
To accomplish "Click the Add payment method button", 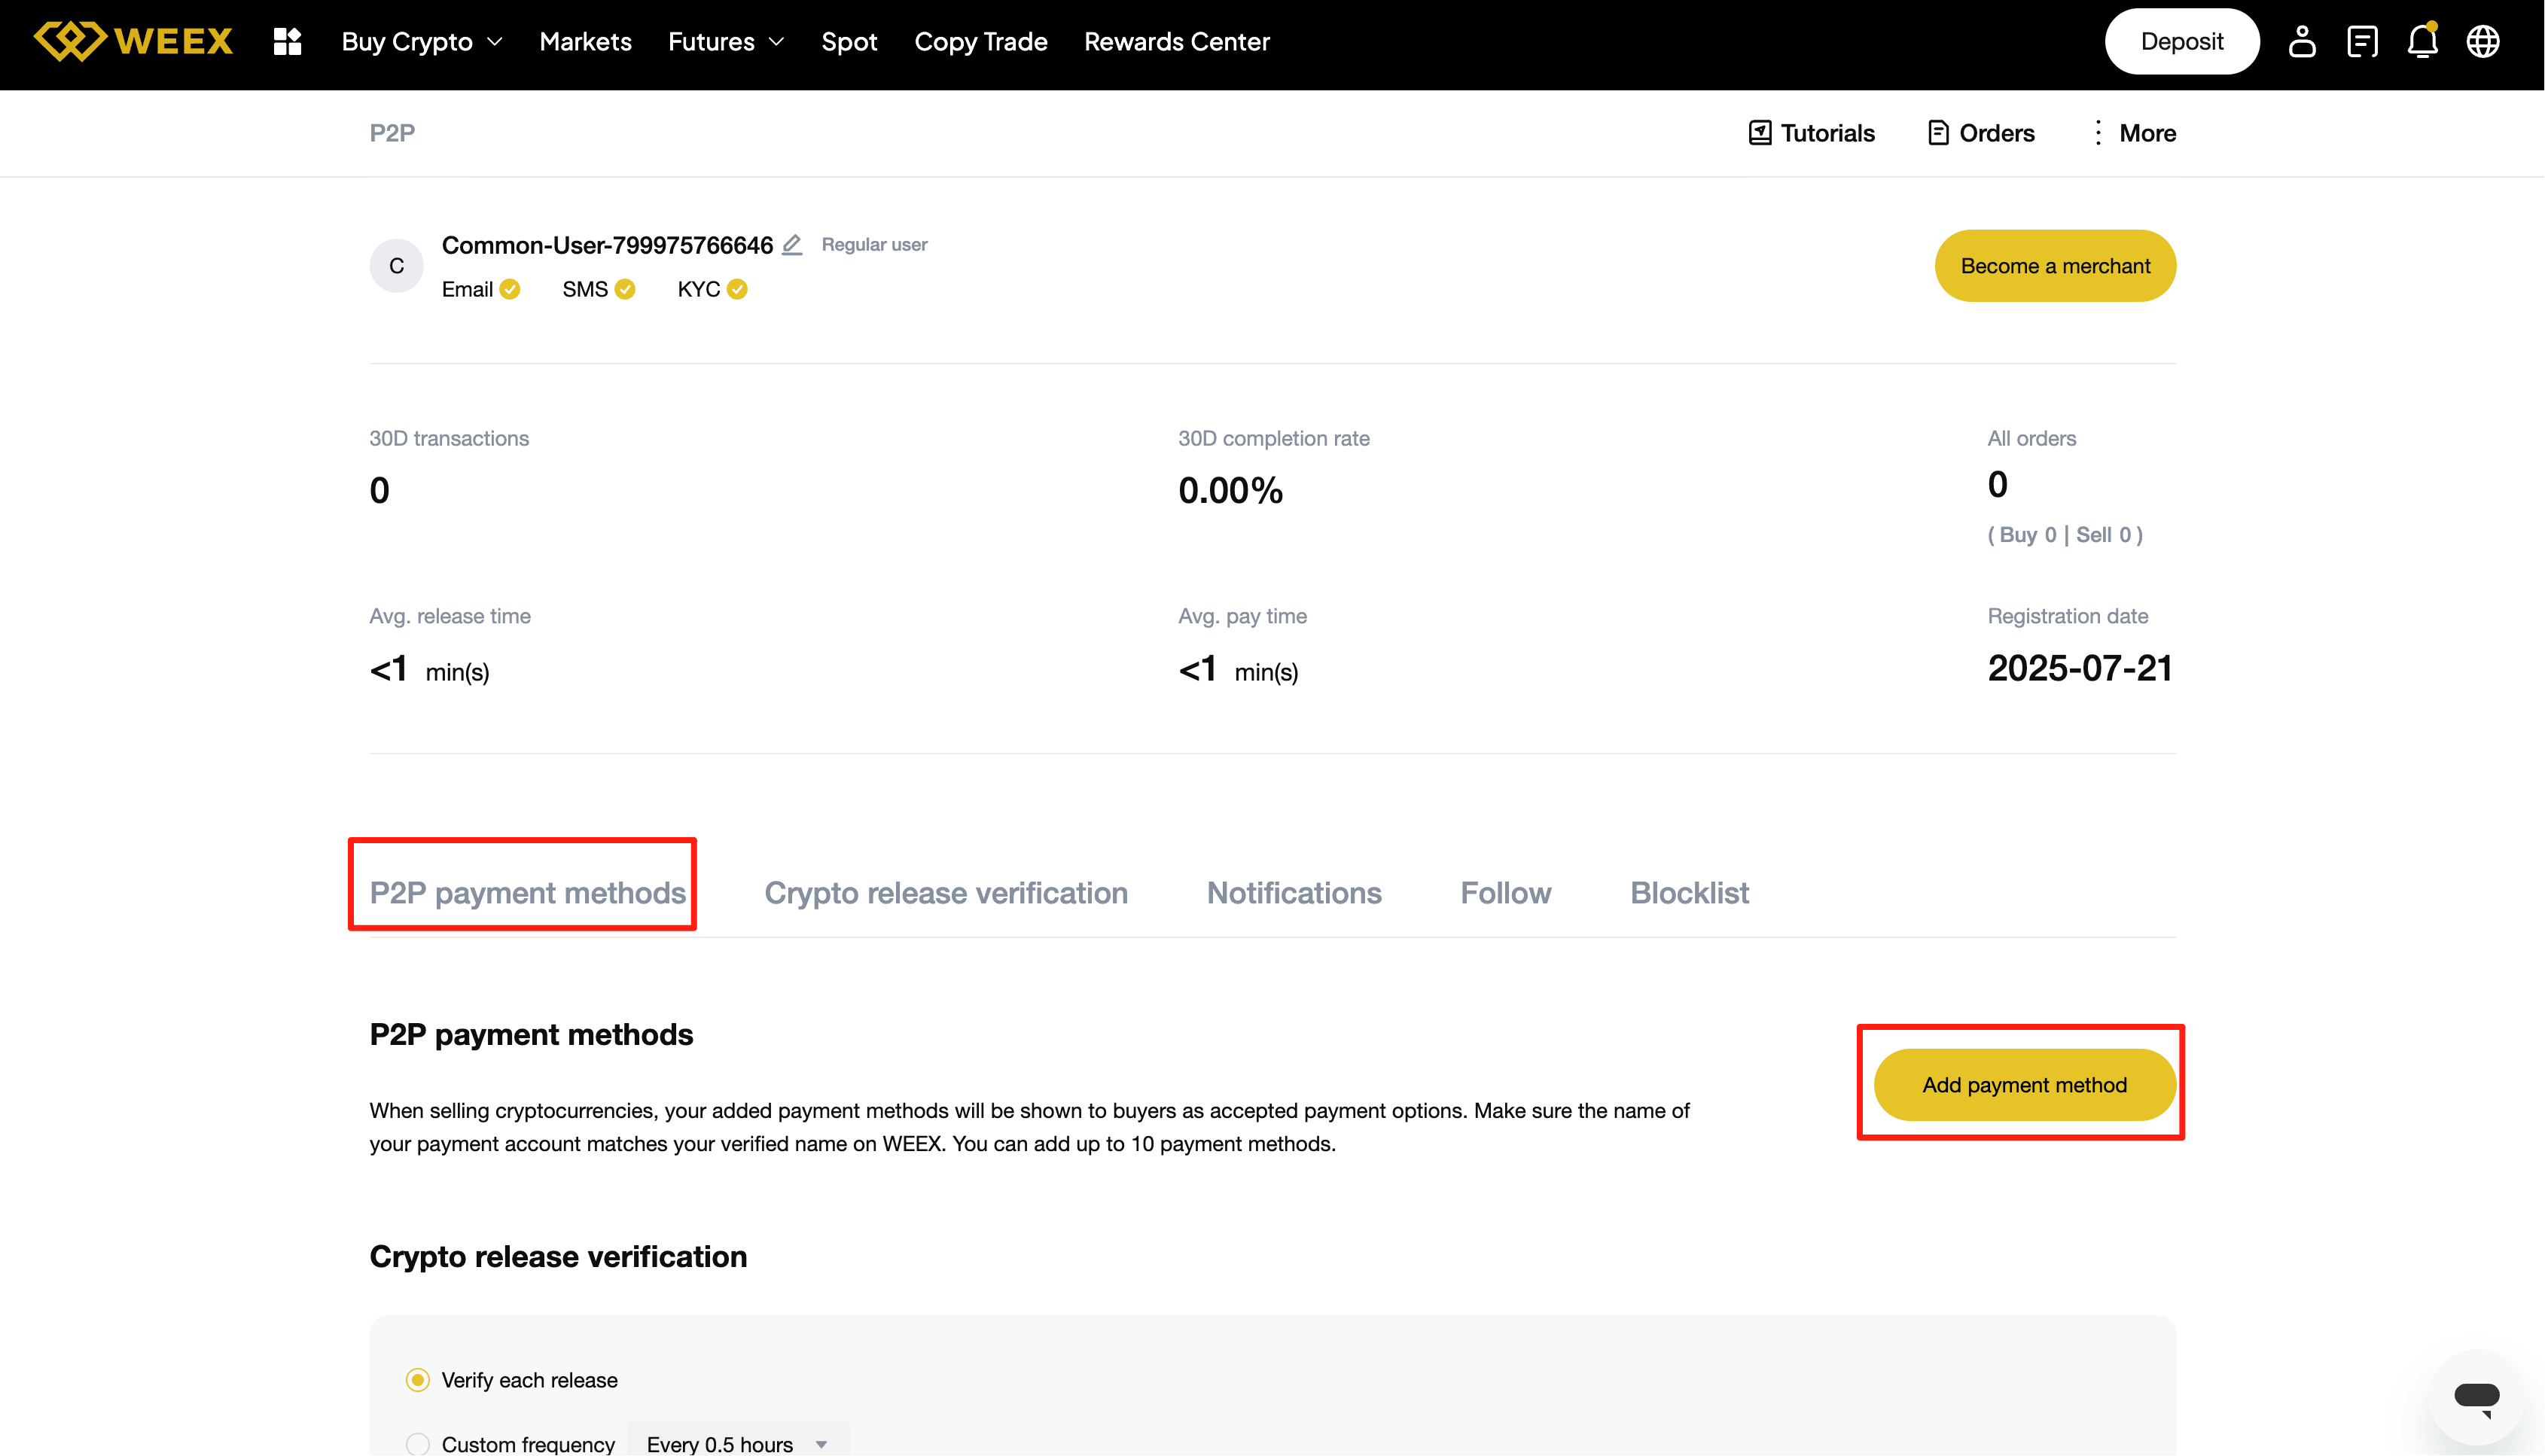I will pyautogui.click(x=2024, y=1085).
